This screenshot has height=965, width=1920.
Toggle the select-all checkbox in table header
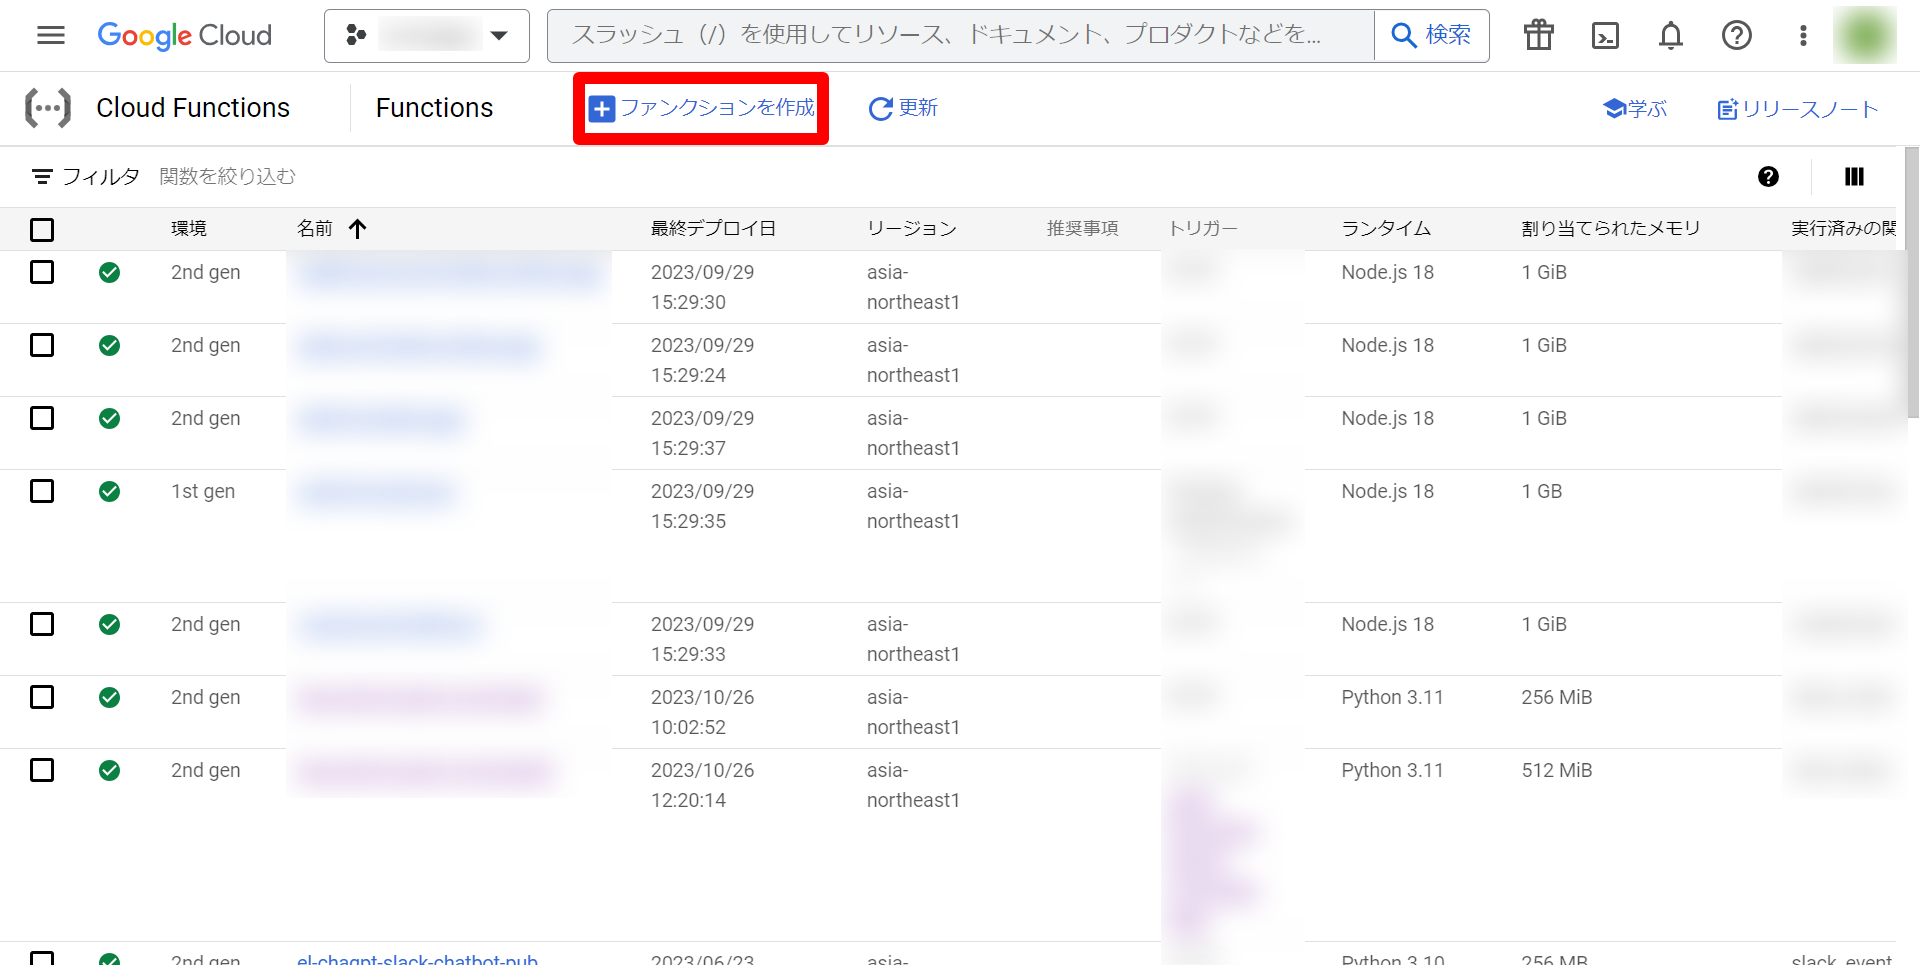tap(42, 230)
